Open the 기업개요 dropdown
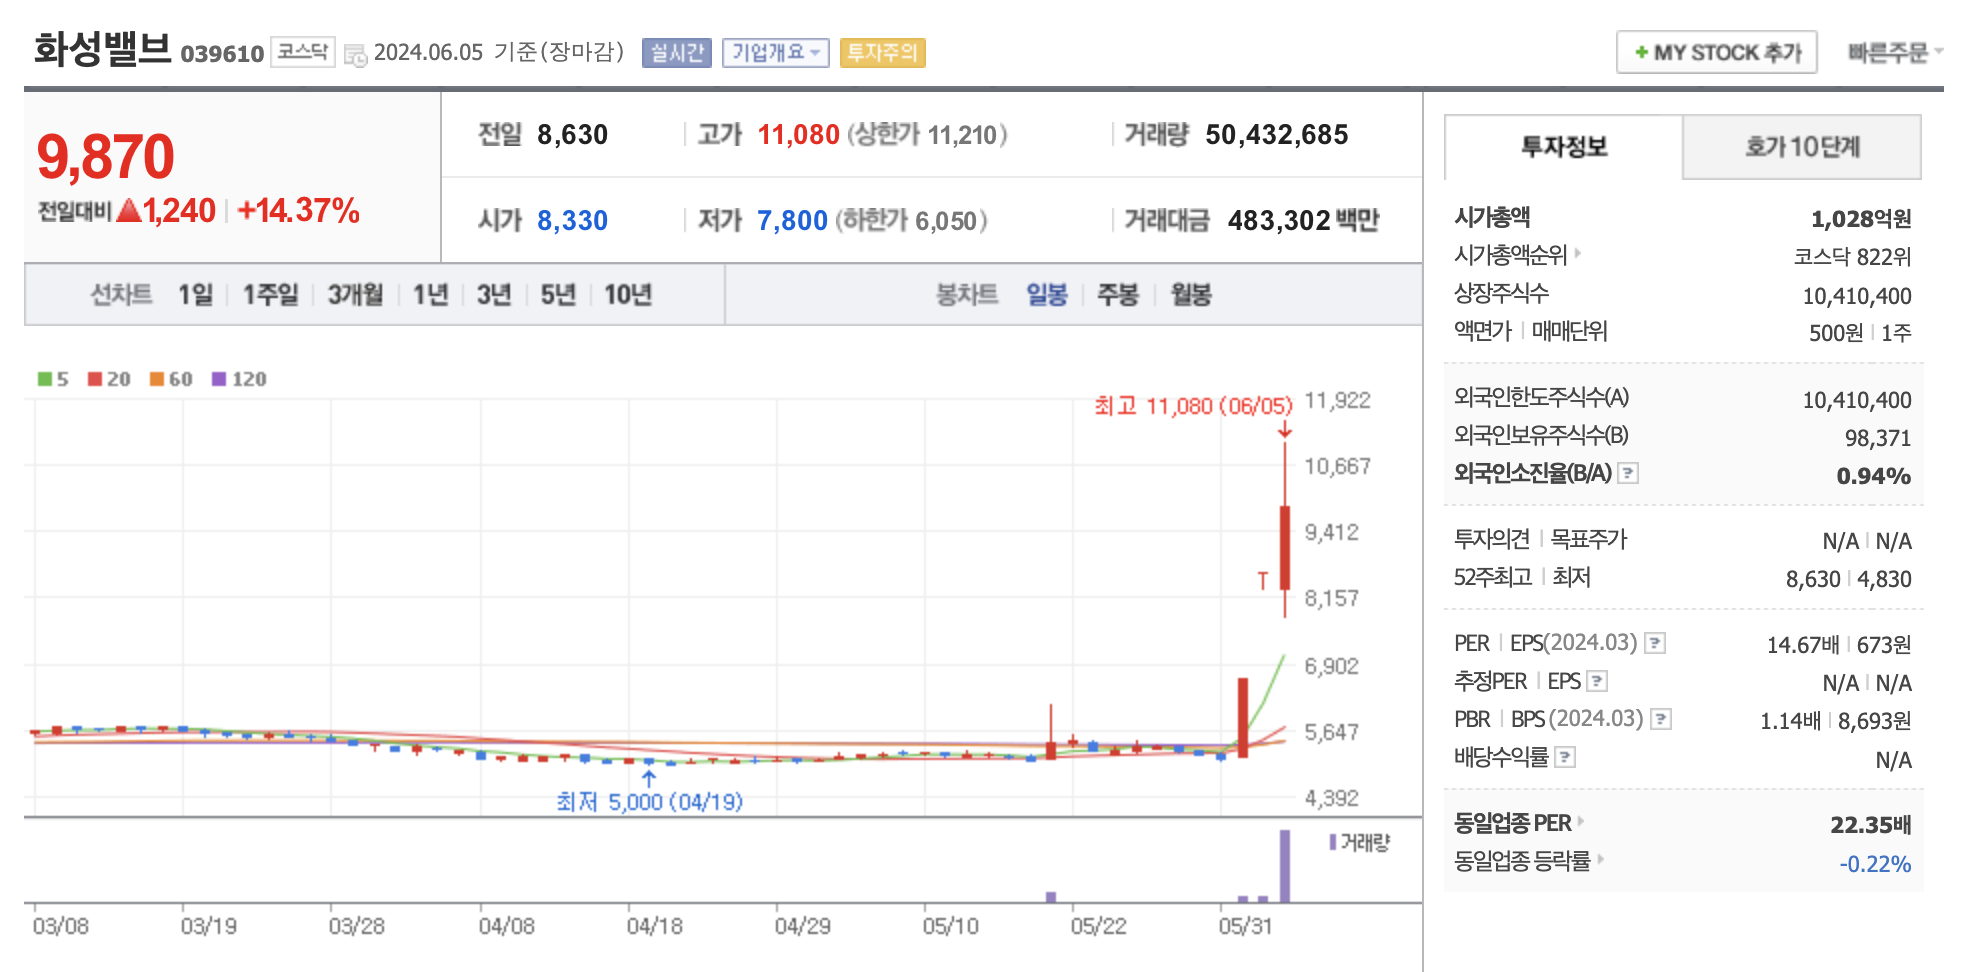Image resolution: width=1984 pixels, height=972 pixels. click(x=776, y=52)
